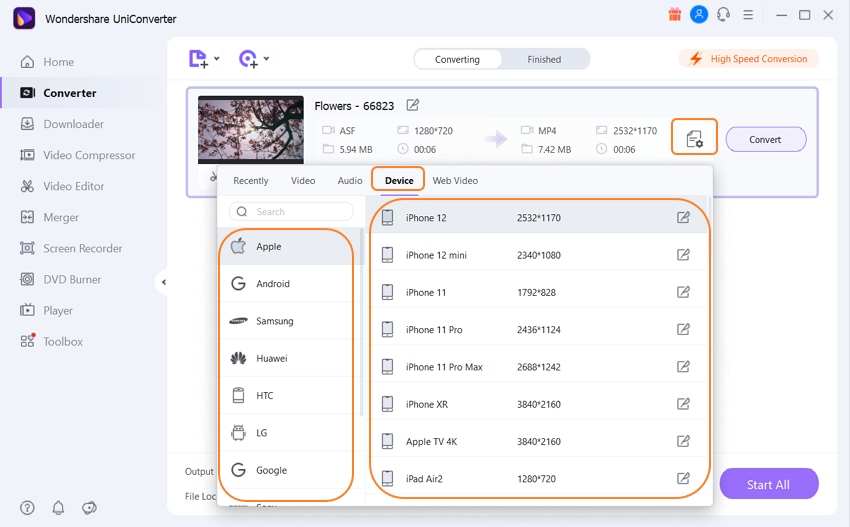The image size is (850, 527).
Task: Edit iPhone 12 preset settings
Action: [x=683, y=217]
